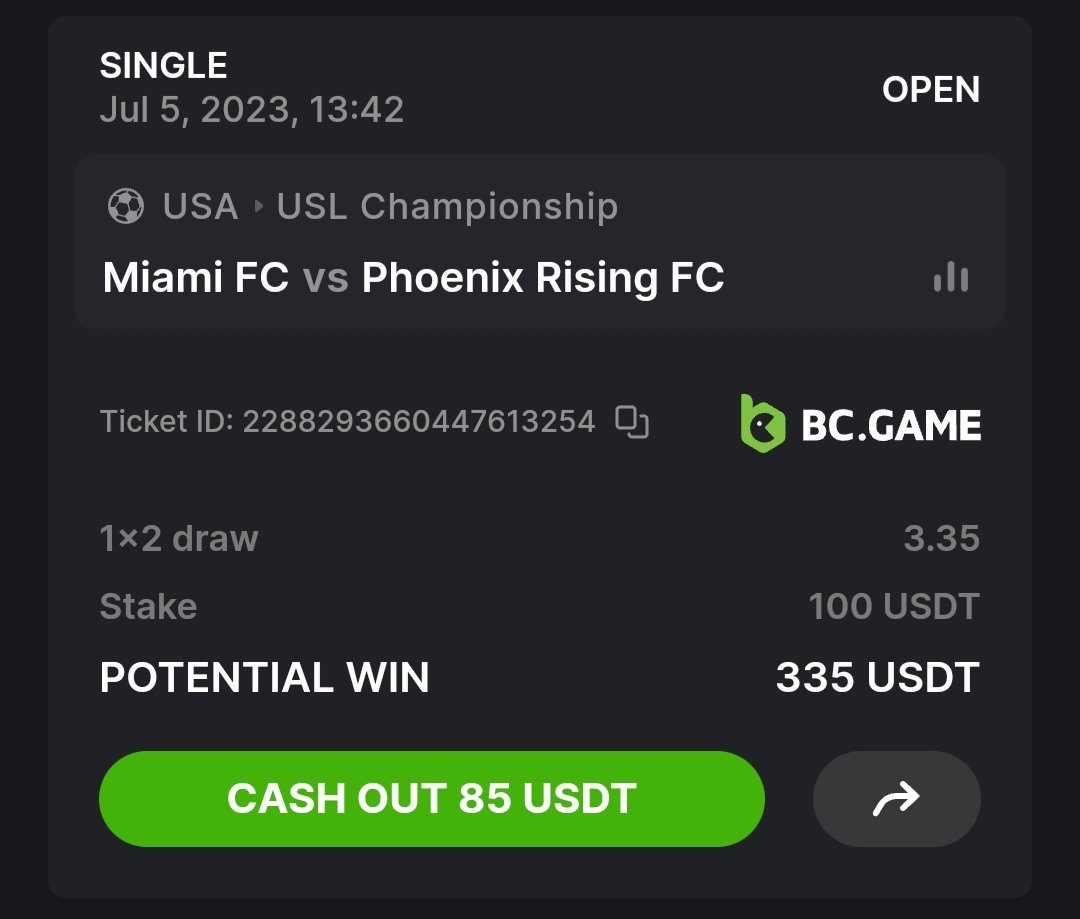Click the BC.GAME brand name text

891,425
